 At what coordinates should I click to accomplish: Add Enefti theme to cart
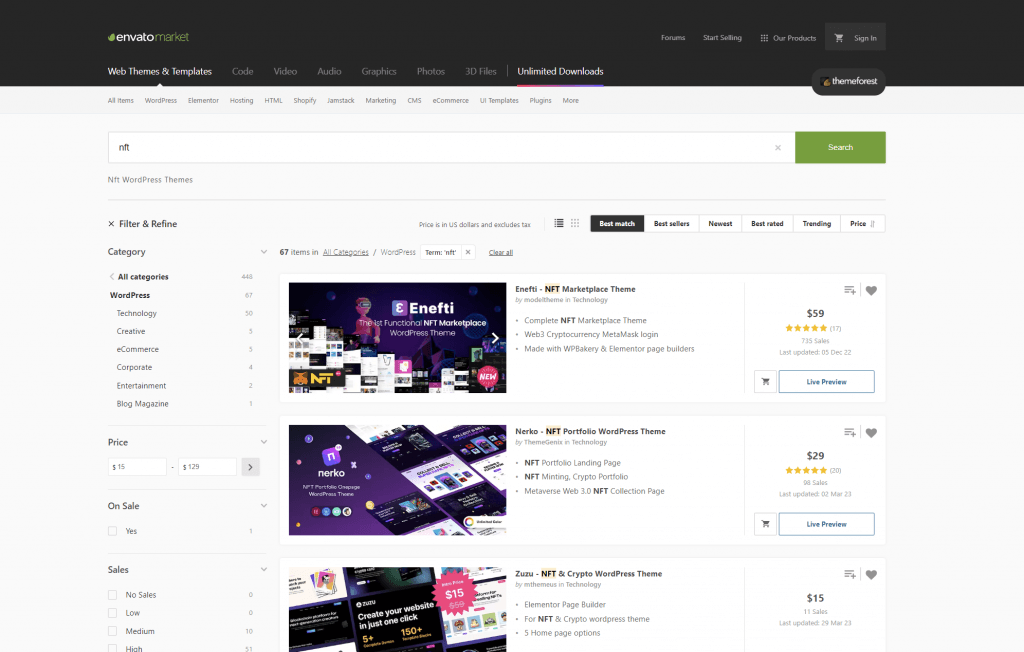point(765,382)
